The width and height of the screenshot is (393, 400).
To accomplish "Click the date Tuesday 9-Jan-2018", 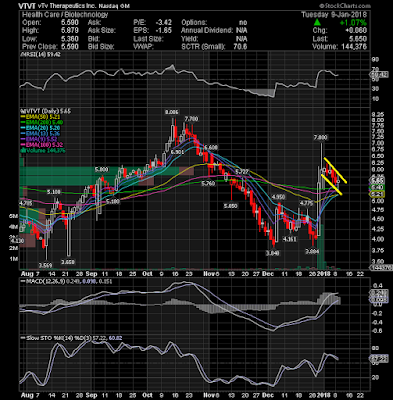I will point(334,15).
